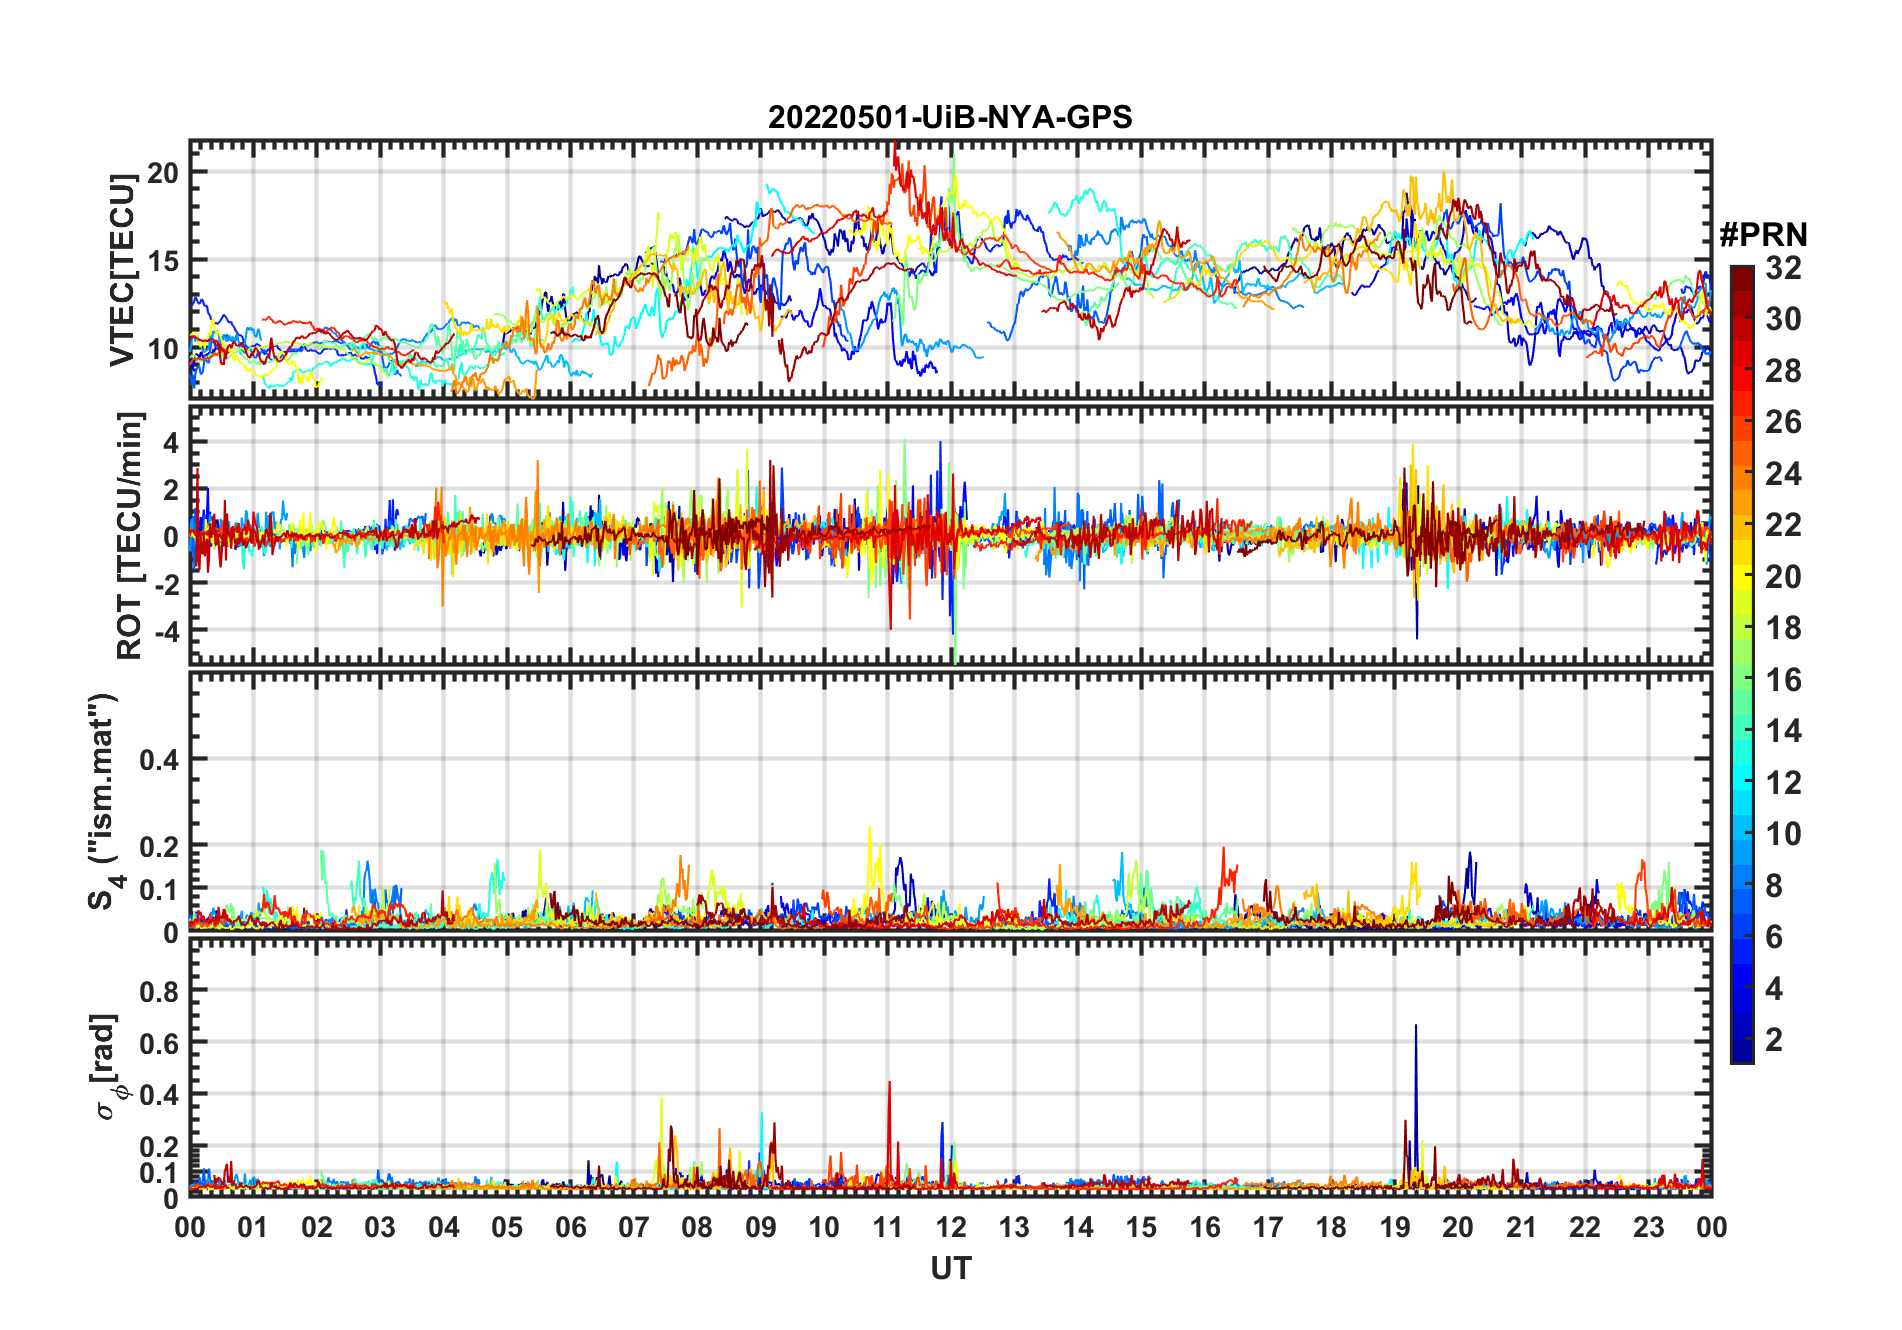Click x-axis tick label 23

(1648, 1227)
